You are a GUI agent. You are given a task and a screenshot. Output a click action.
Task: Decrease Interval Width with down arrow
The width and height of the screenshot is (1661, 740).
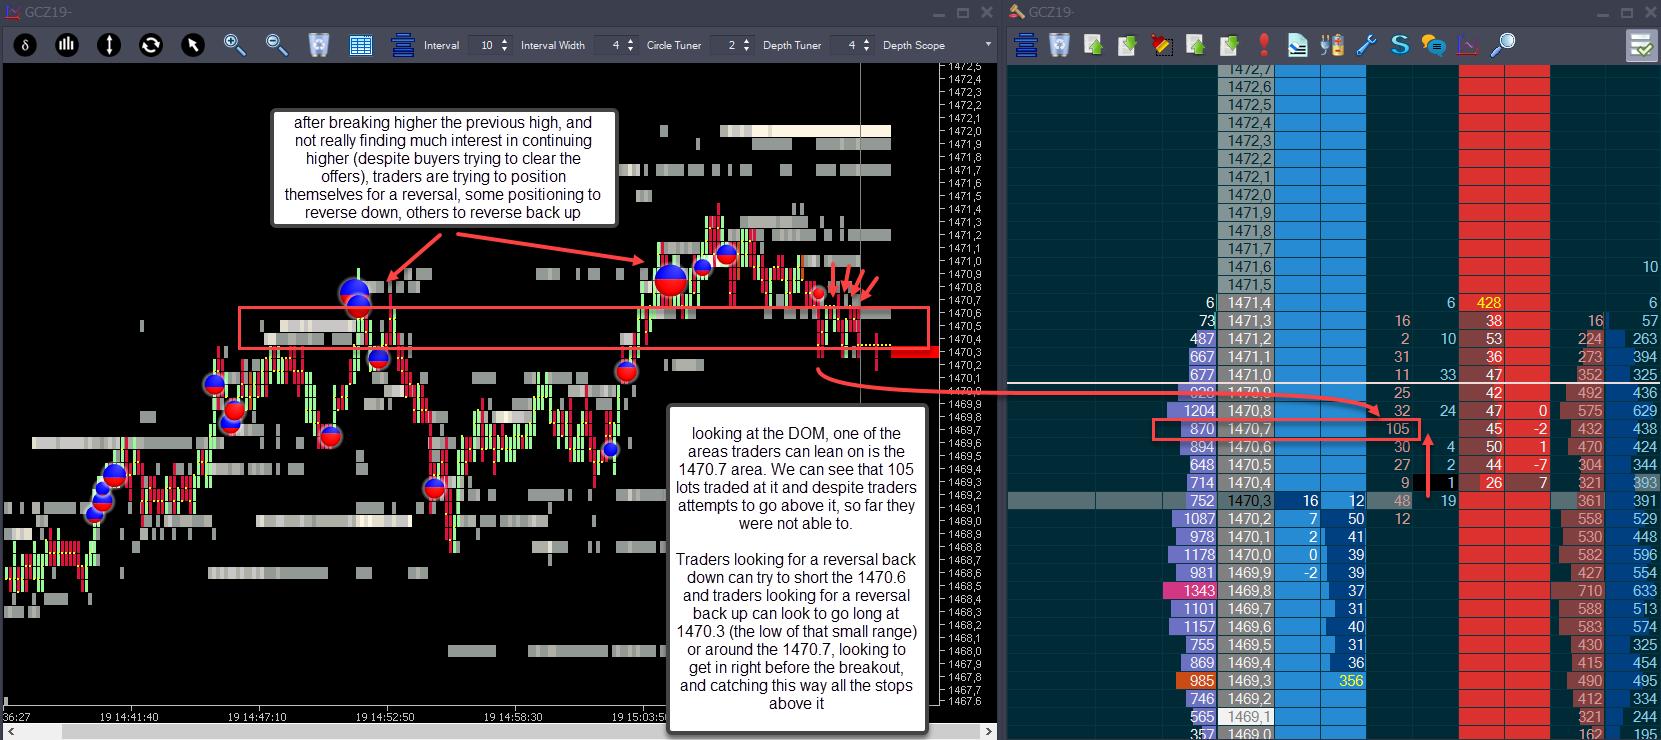pos(630,49)
